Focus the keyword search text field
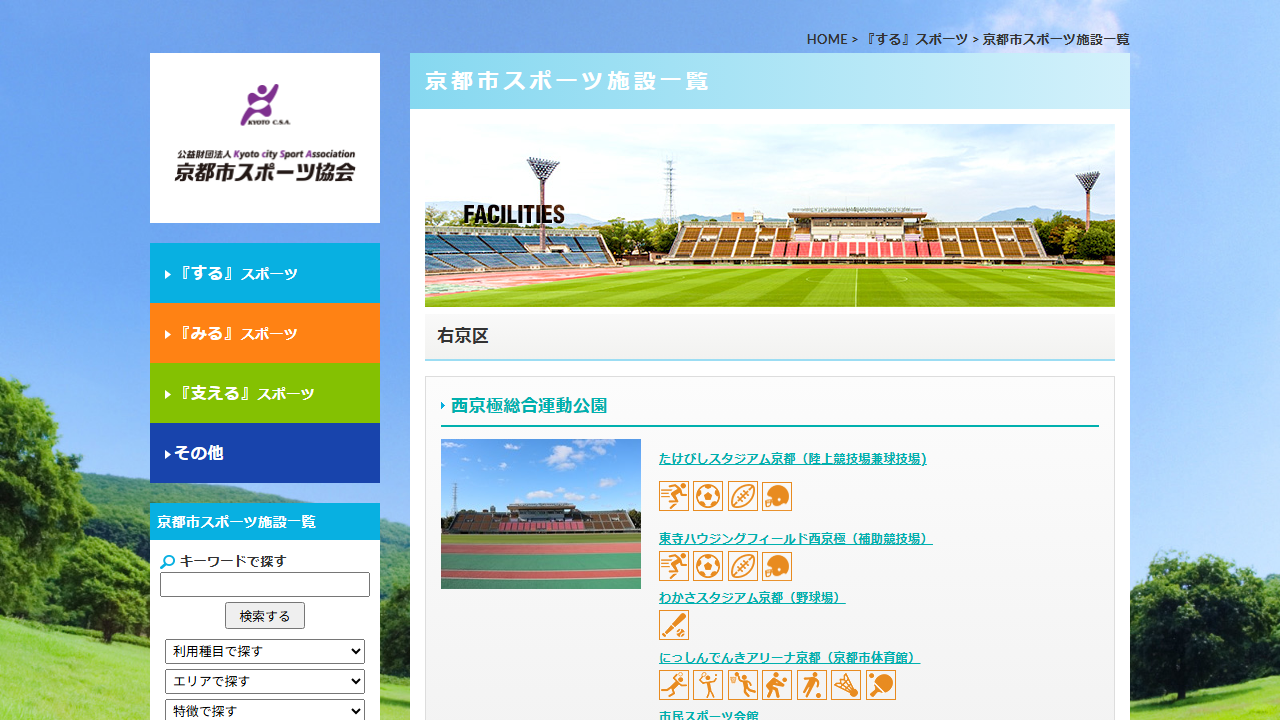The height and width of the screenshot is (720, 1280). click(x=265, y=585)
